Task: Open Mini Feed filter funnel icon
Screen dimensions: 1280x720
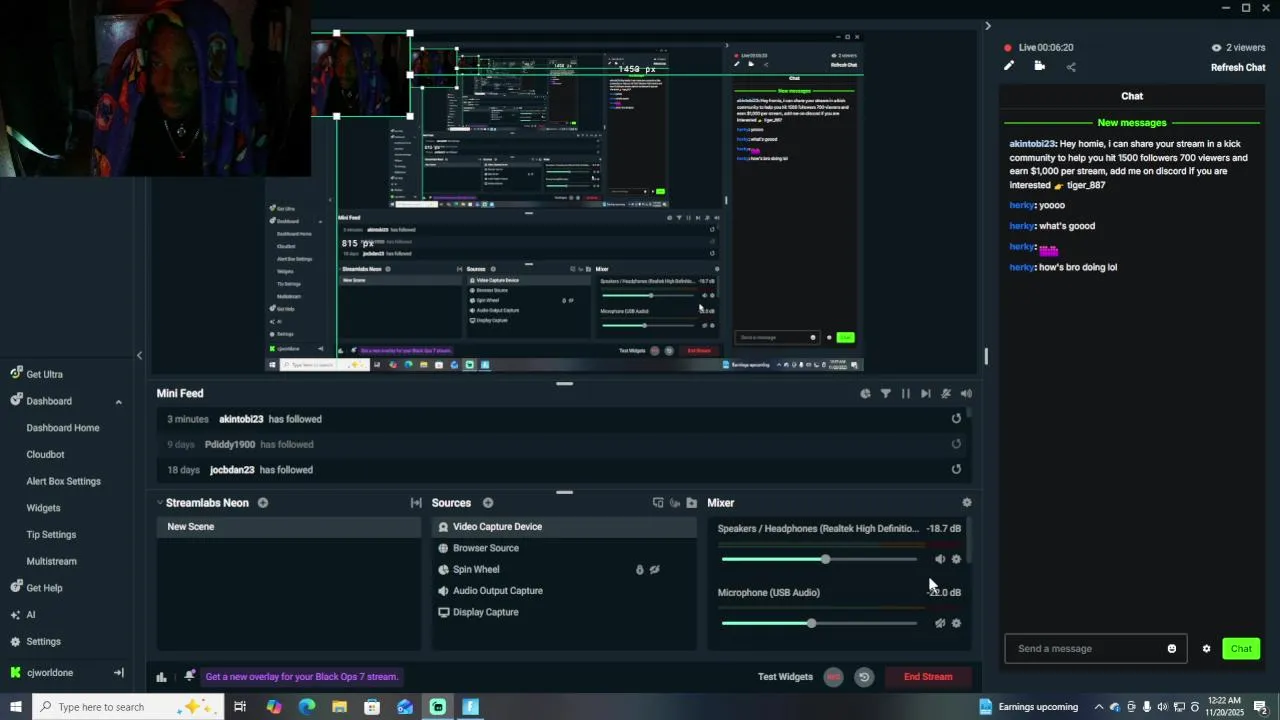Action: (x=885, y=394)
